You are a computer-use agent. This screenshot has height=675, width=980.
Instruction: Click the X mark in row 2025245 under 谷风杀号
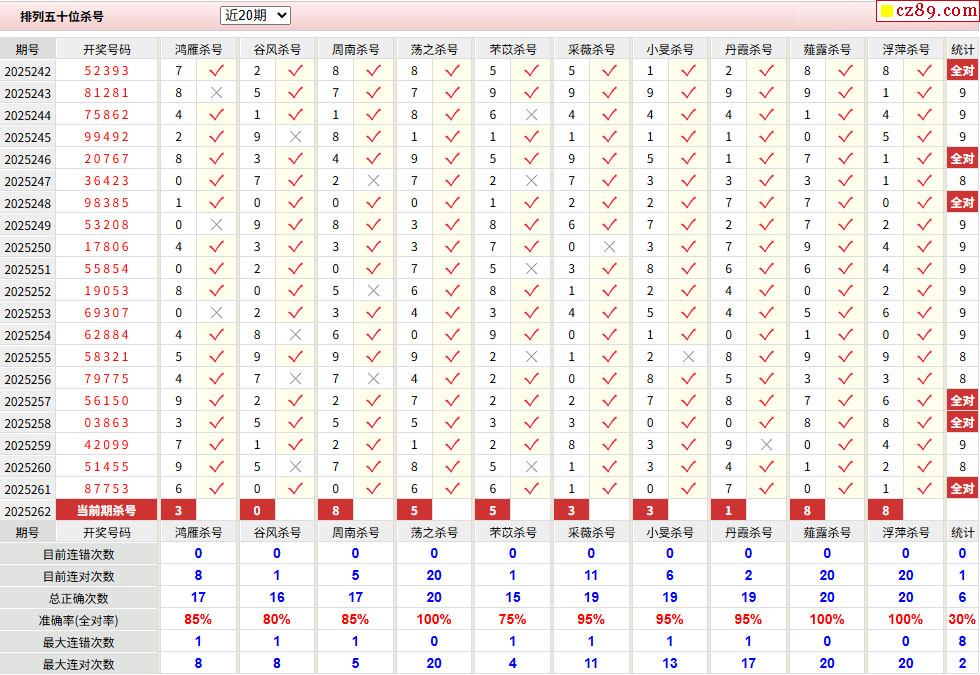(295, 137)
